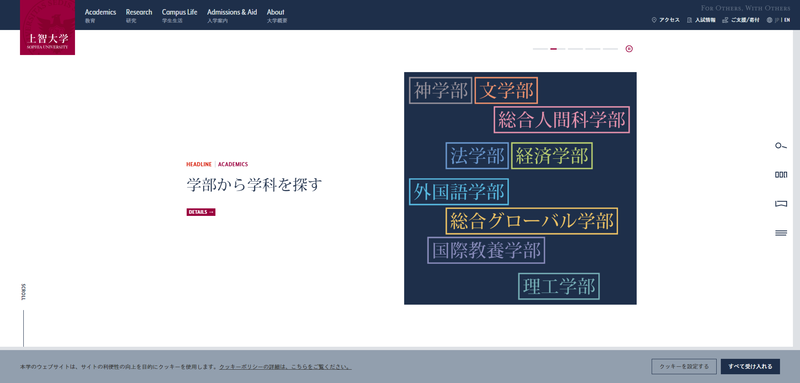
Task: Select the 外国語学部 box
Action: click(x=459, y=192)
